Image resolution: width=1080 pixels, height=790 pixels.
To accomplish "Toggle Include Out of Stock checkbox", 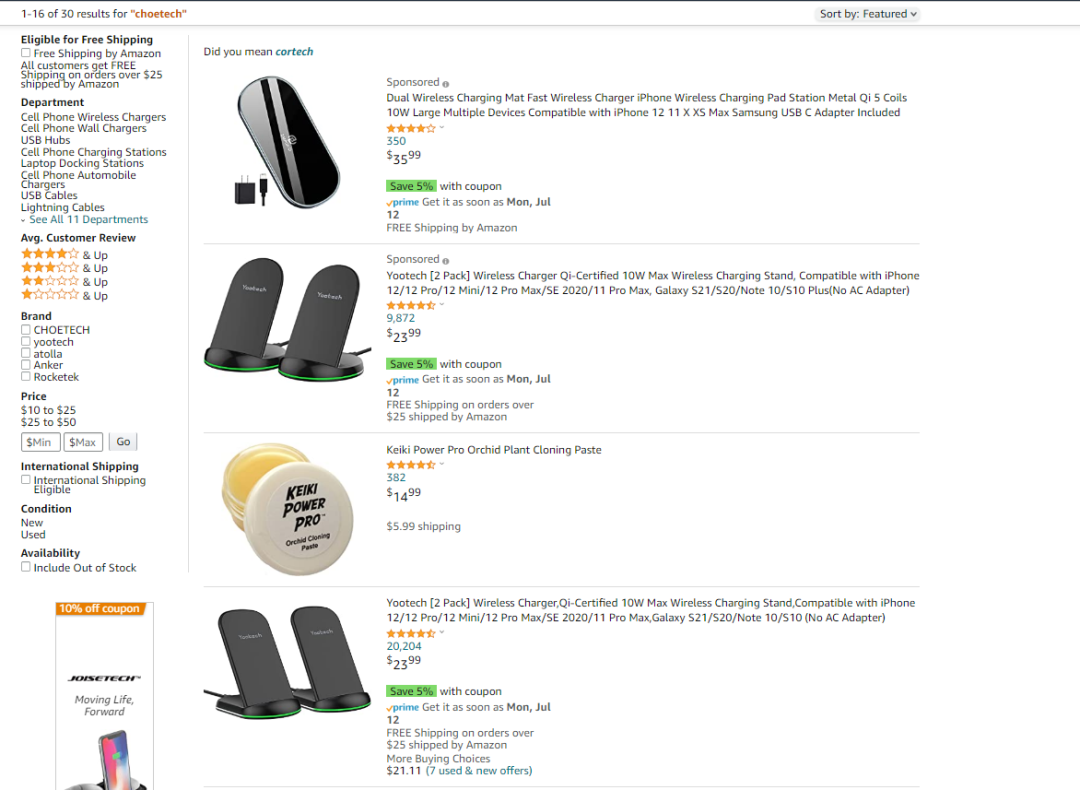I will tap(26, 567).
